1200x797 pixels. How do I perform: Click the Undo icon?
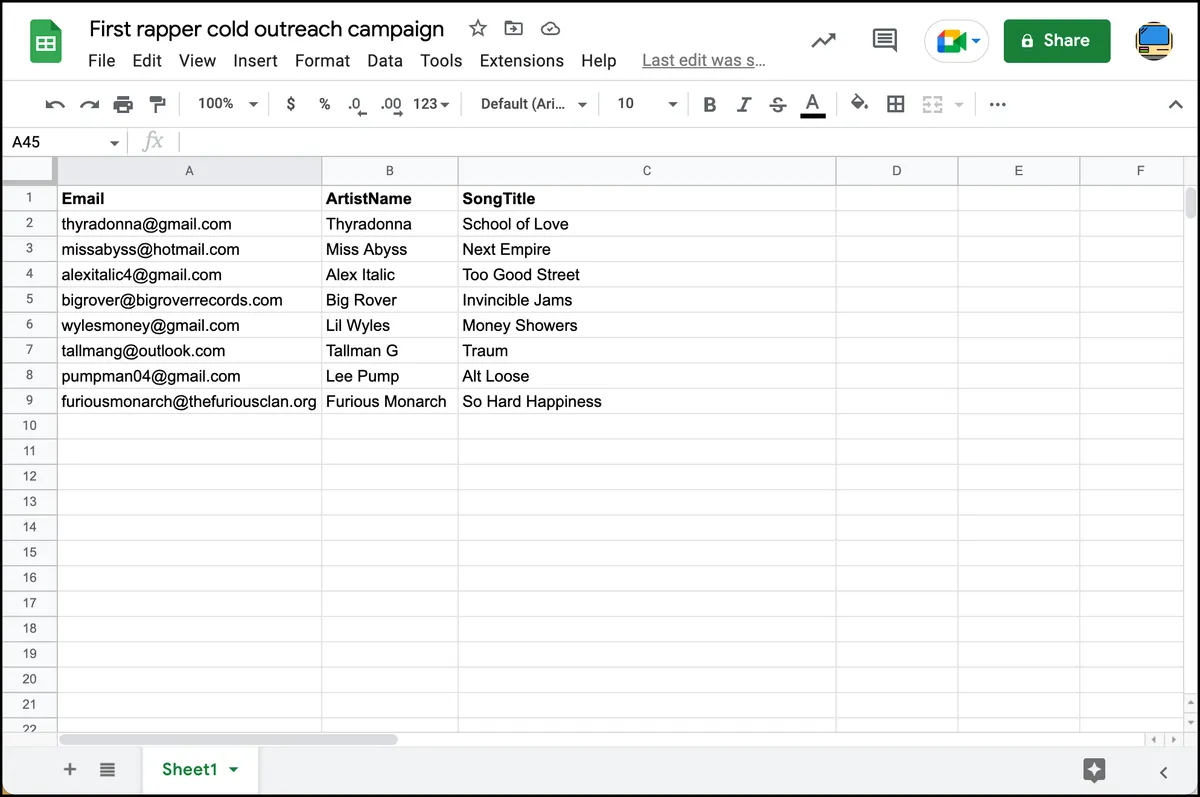(56, 104)
